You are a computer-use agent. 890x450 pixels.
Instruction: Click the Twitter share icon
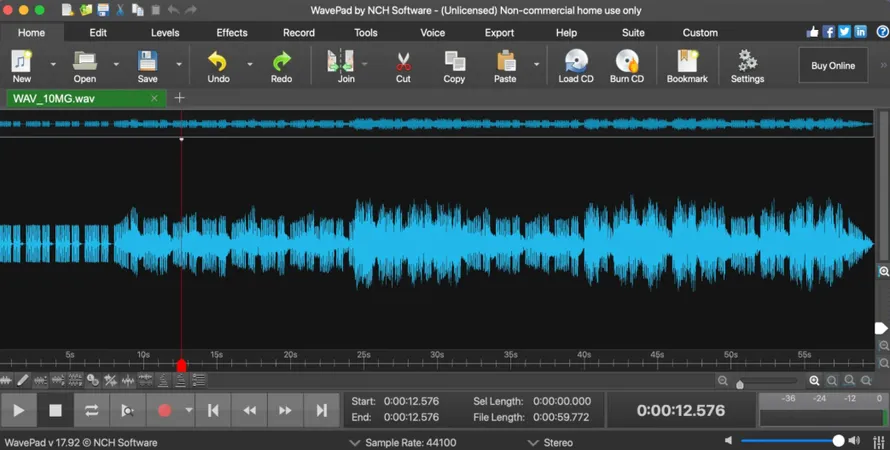click(x=845, y=32)
